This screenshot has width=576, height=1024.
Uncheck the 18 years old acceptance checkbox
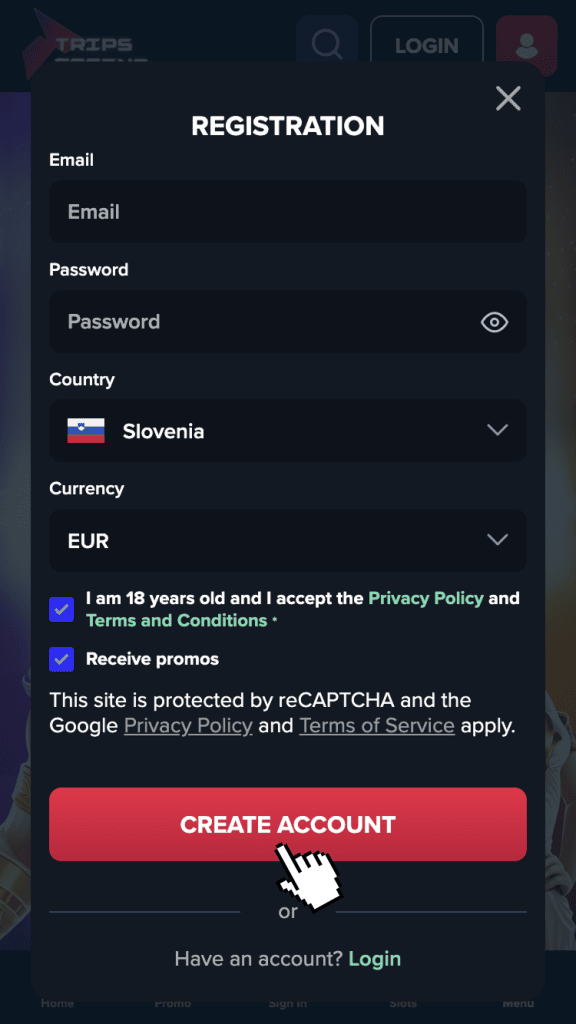click(x=61, y=609)
